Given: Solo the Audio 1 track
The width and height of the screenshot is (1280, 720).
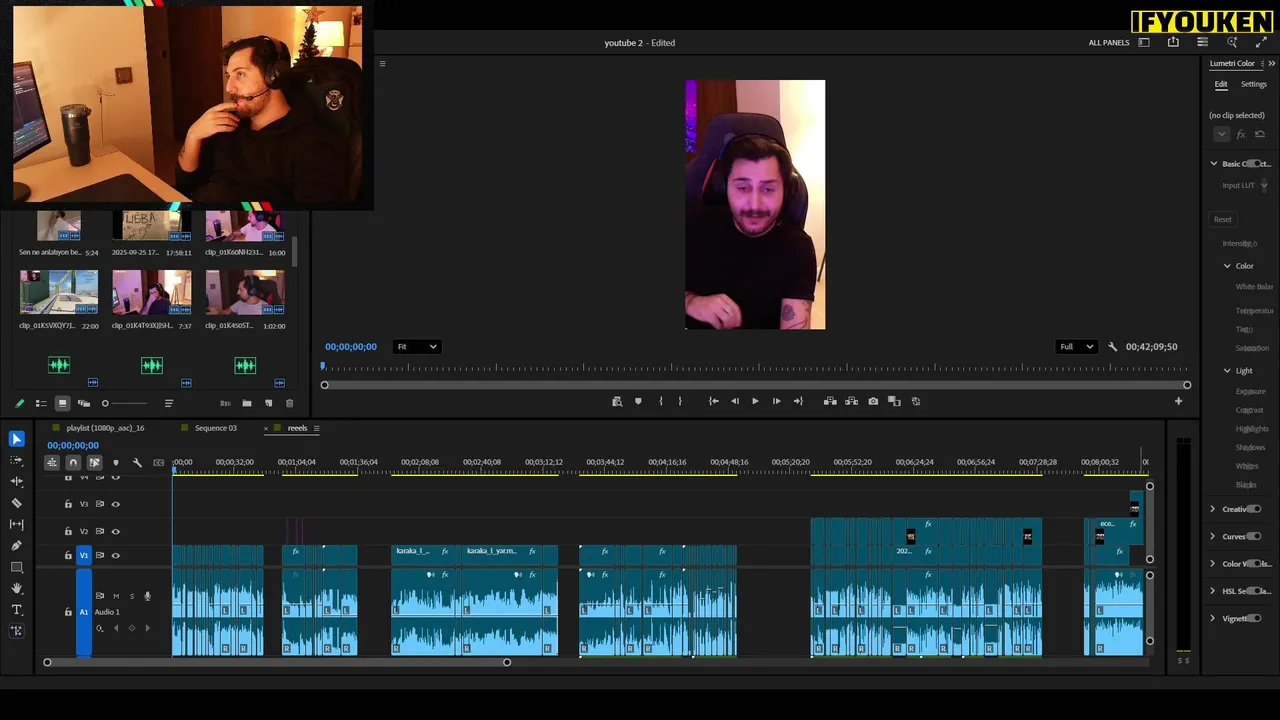Looking at the screenshot, I should point(131,596).
